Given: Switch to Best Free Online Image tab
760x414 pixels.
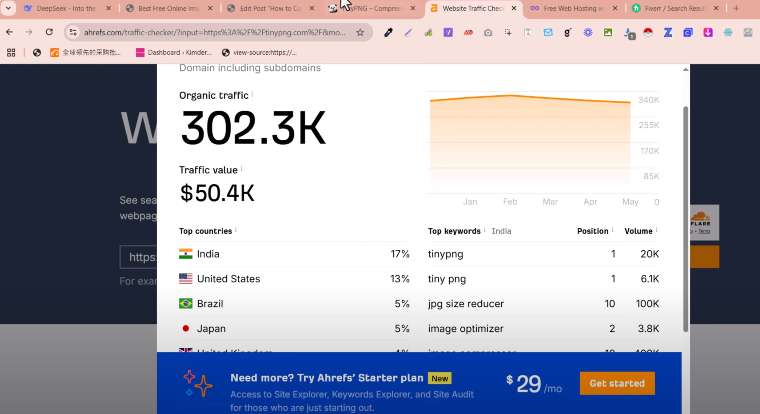Looking at the screenshot, I should (169, 8).
